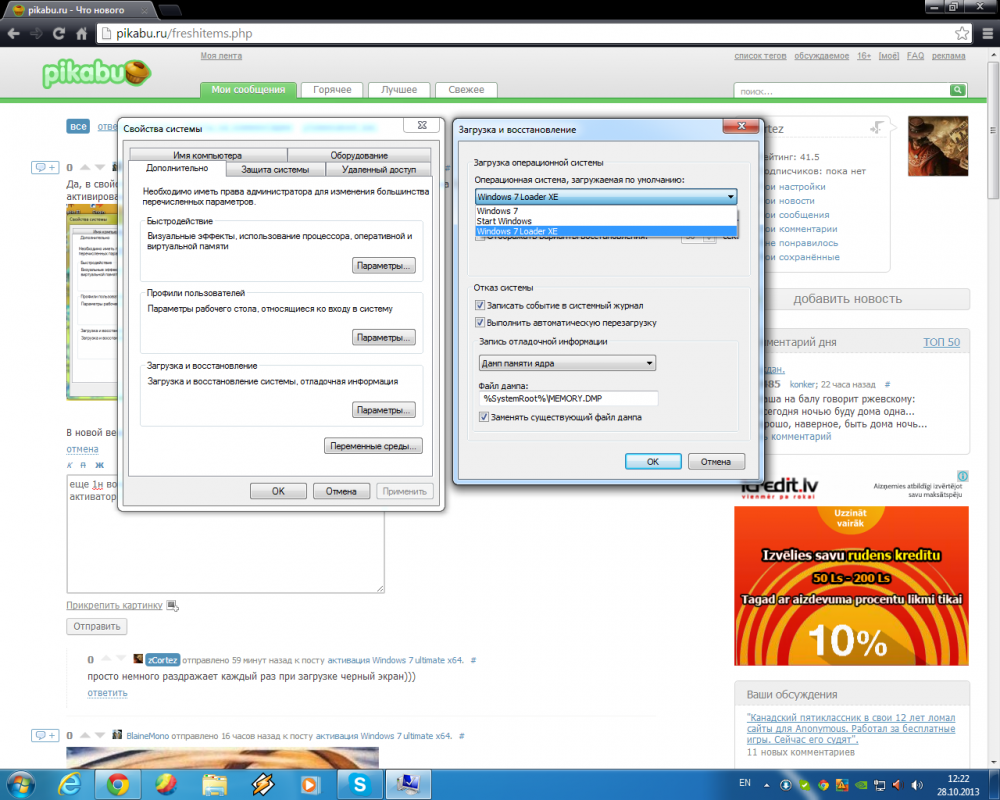Go to the browser home page
The image size is (1000, 800).
82,34
